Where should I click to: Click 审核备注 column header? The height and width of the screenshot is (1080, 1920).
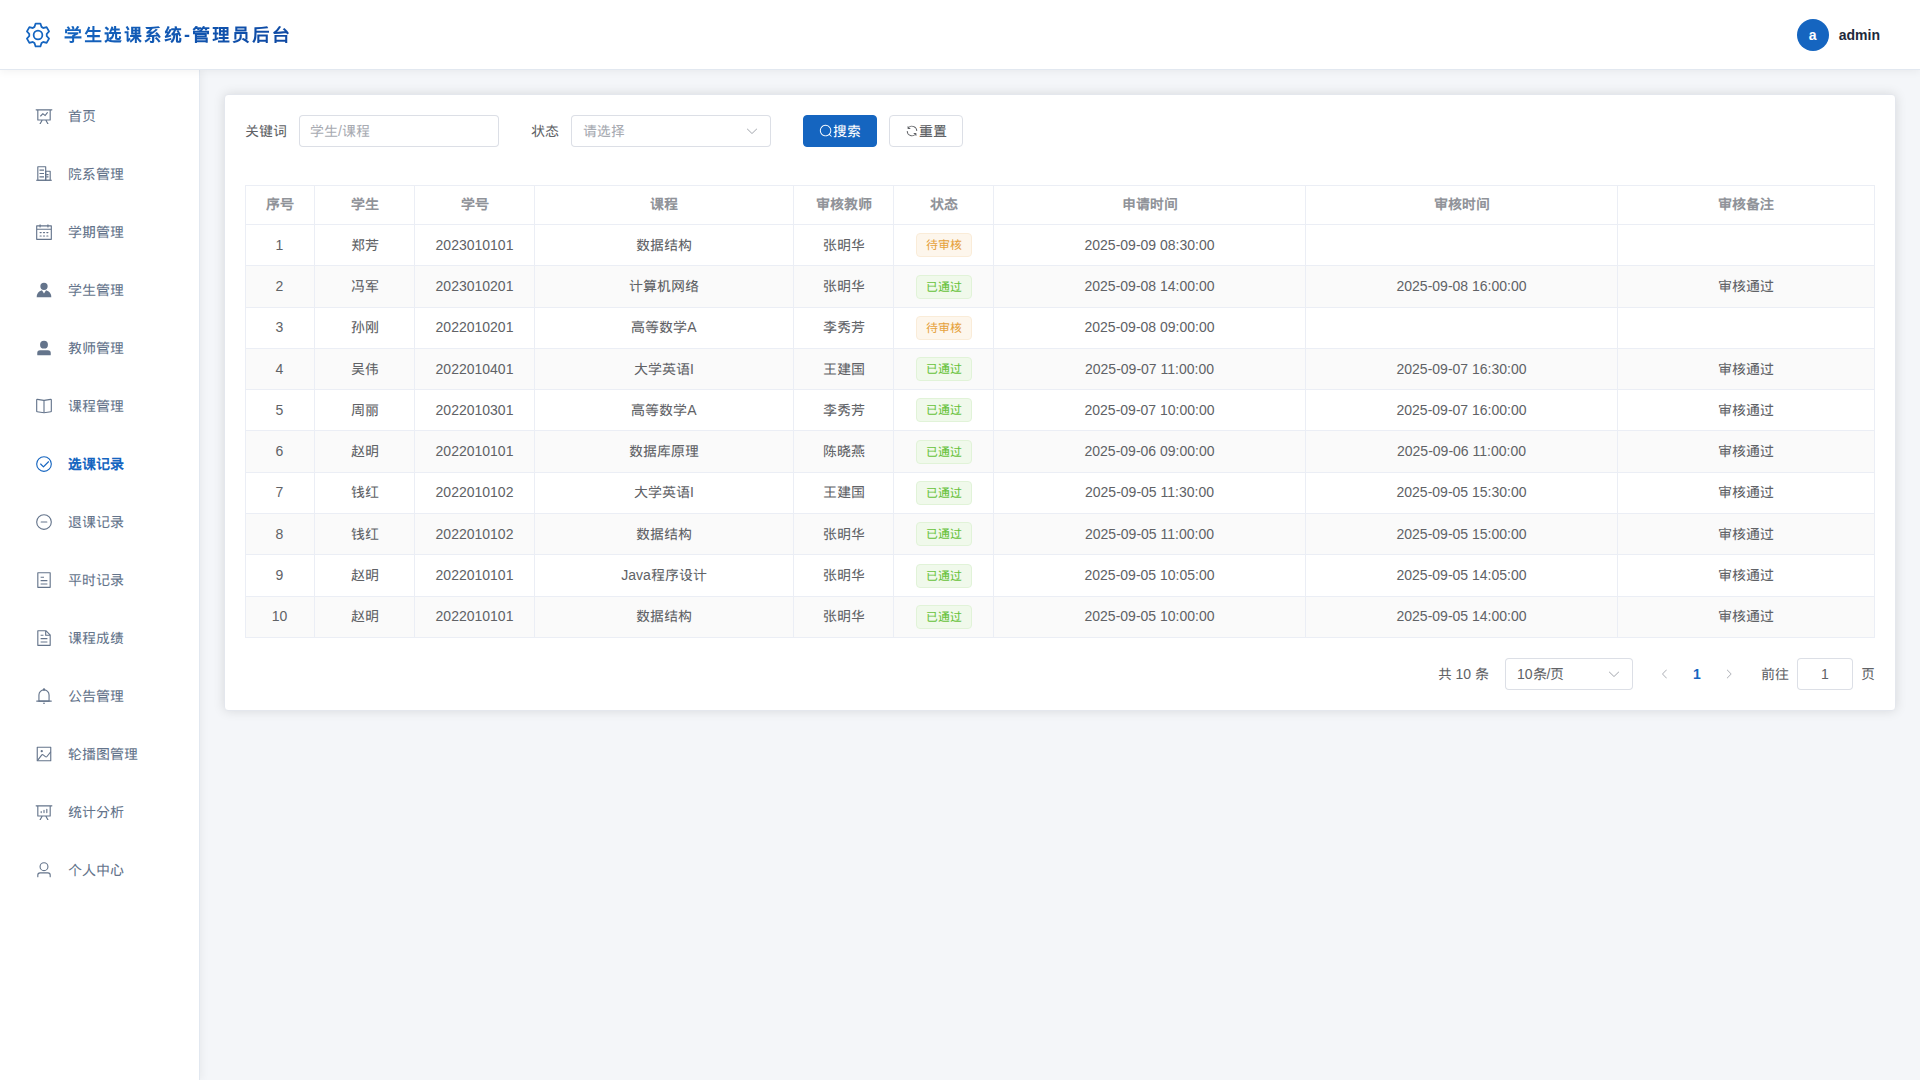tap(1746, 204)
